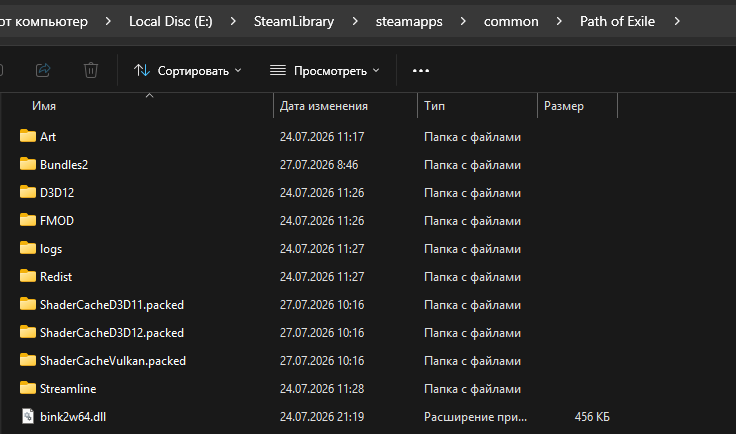Click the 'FMOD' folder name
736x434 pixels.
(x=57, y=221)
